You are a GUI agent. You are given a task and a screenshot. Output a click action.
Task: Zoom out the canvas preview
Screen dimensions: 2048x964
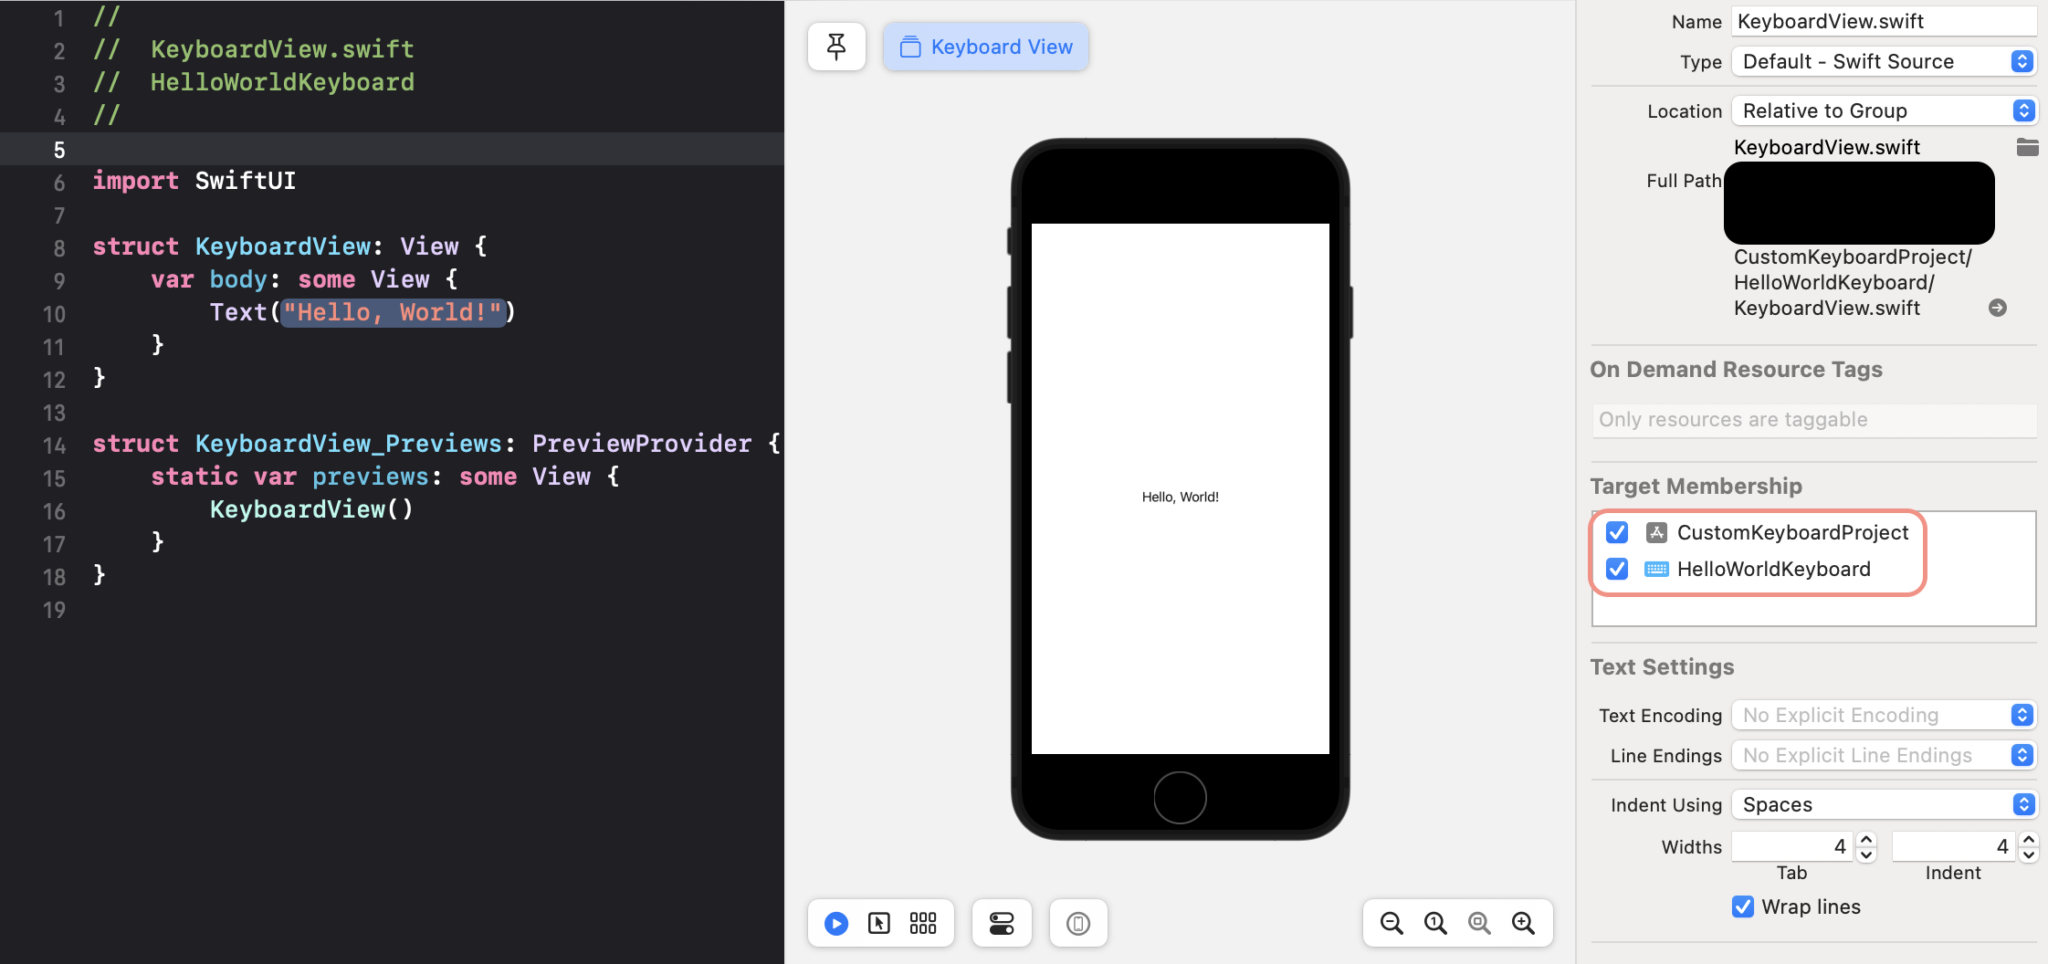[x=1391, y=923]
